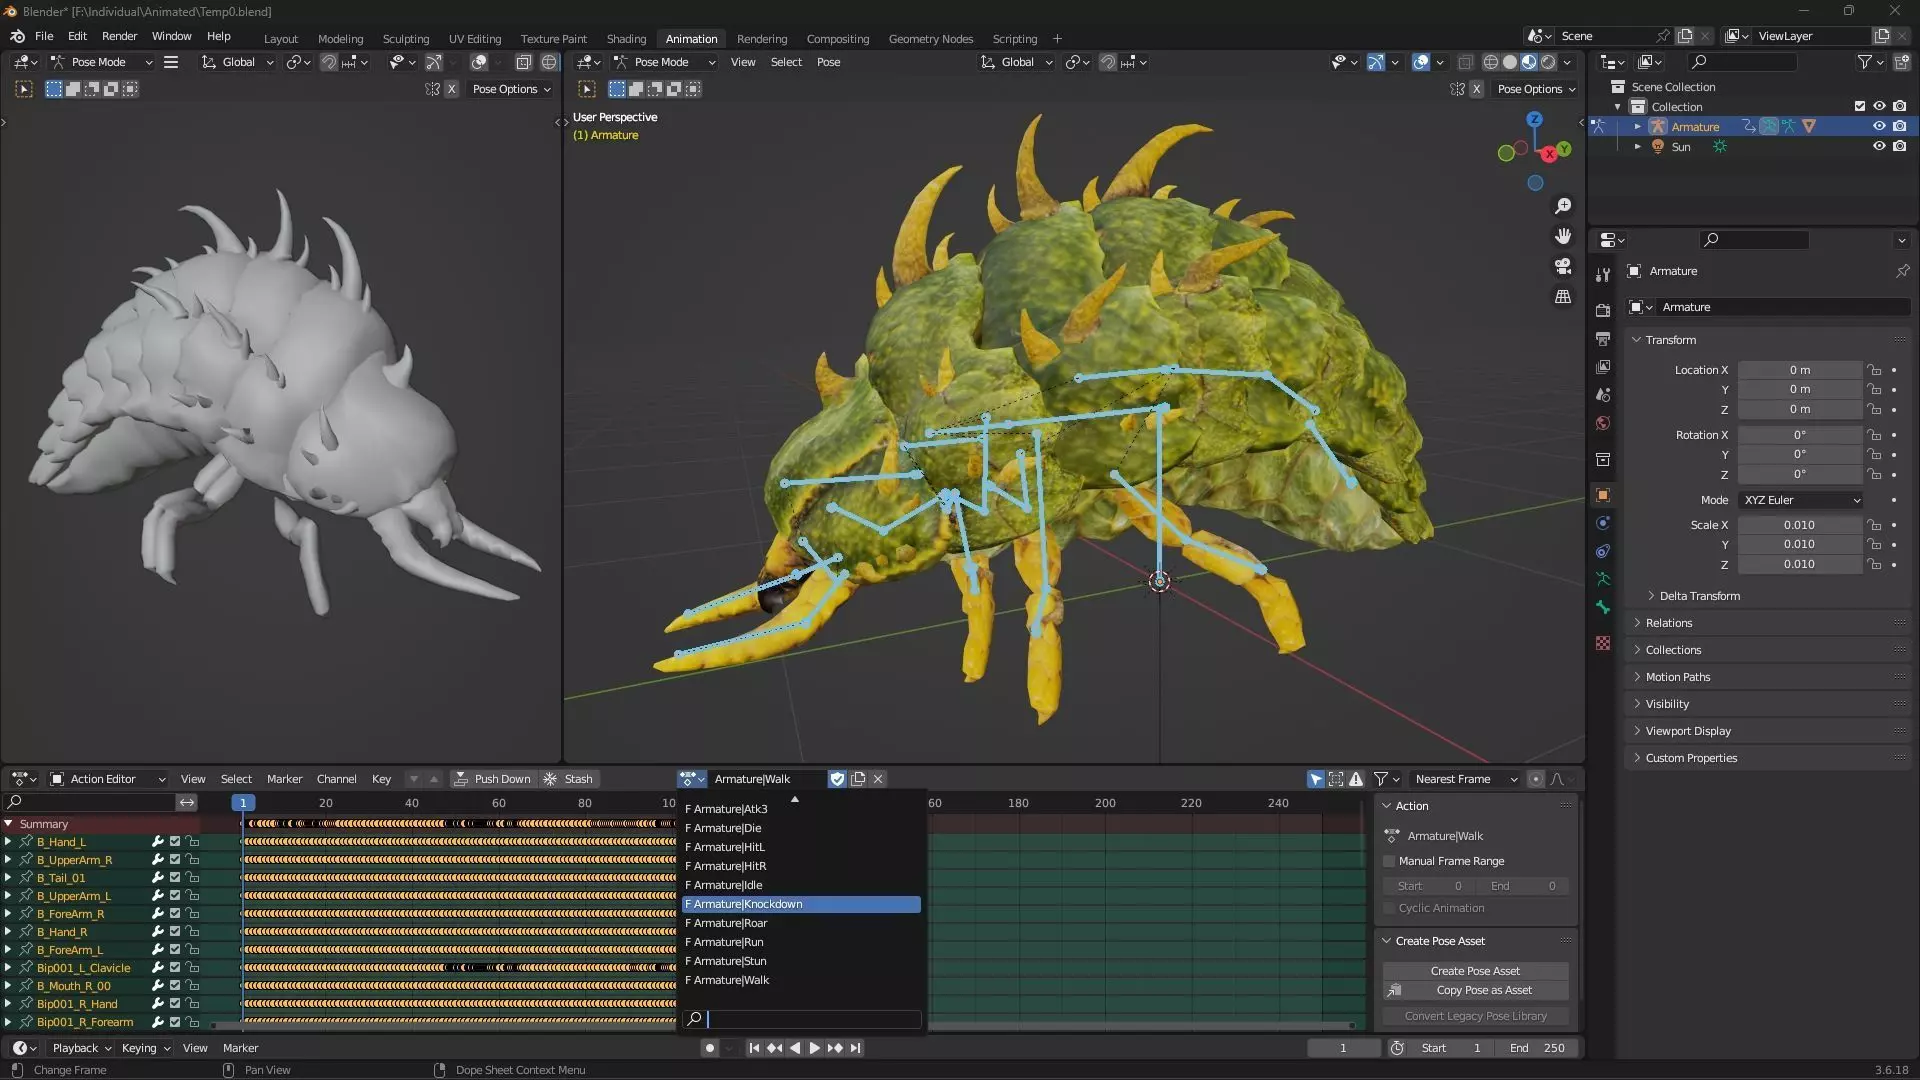
Task: Open the Object Constraints properties tab
Action: click(1603, 551)
